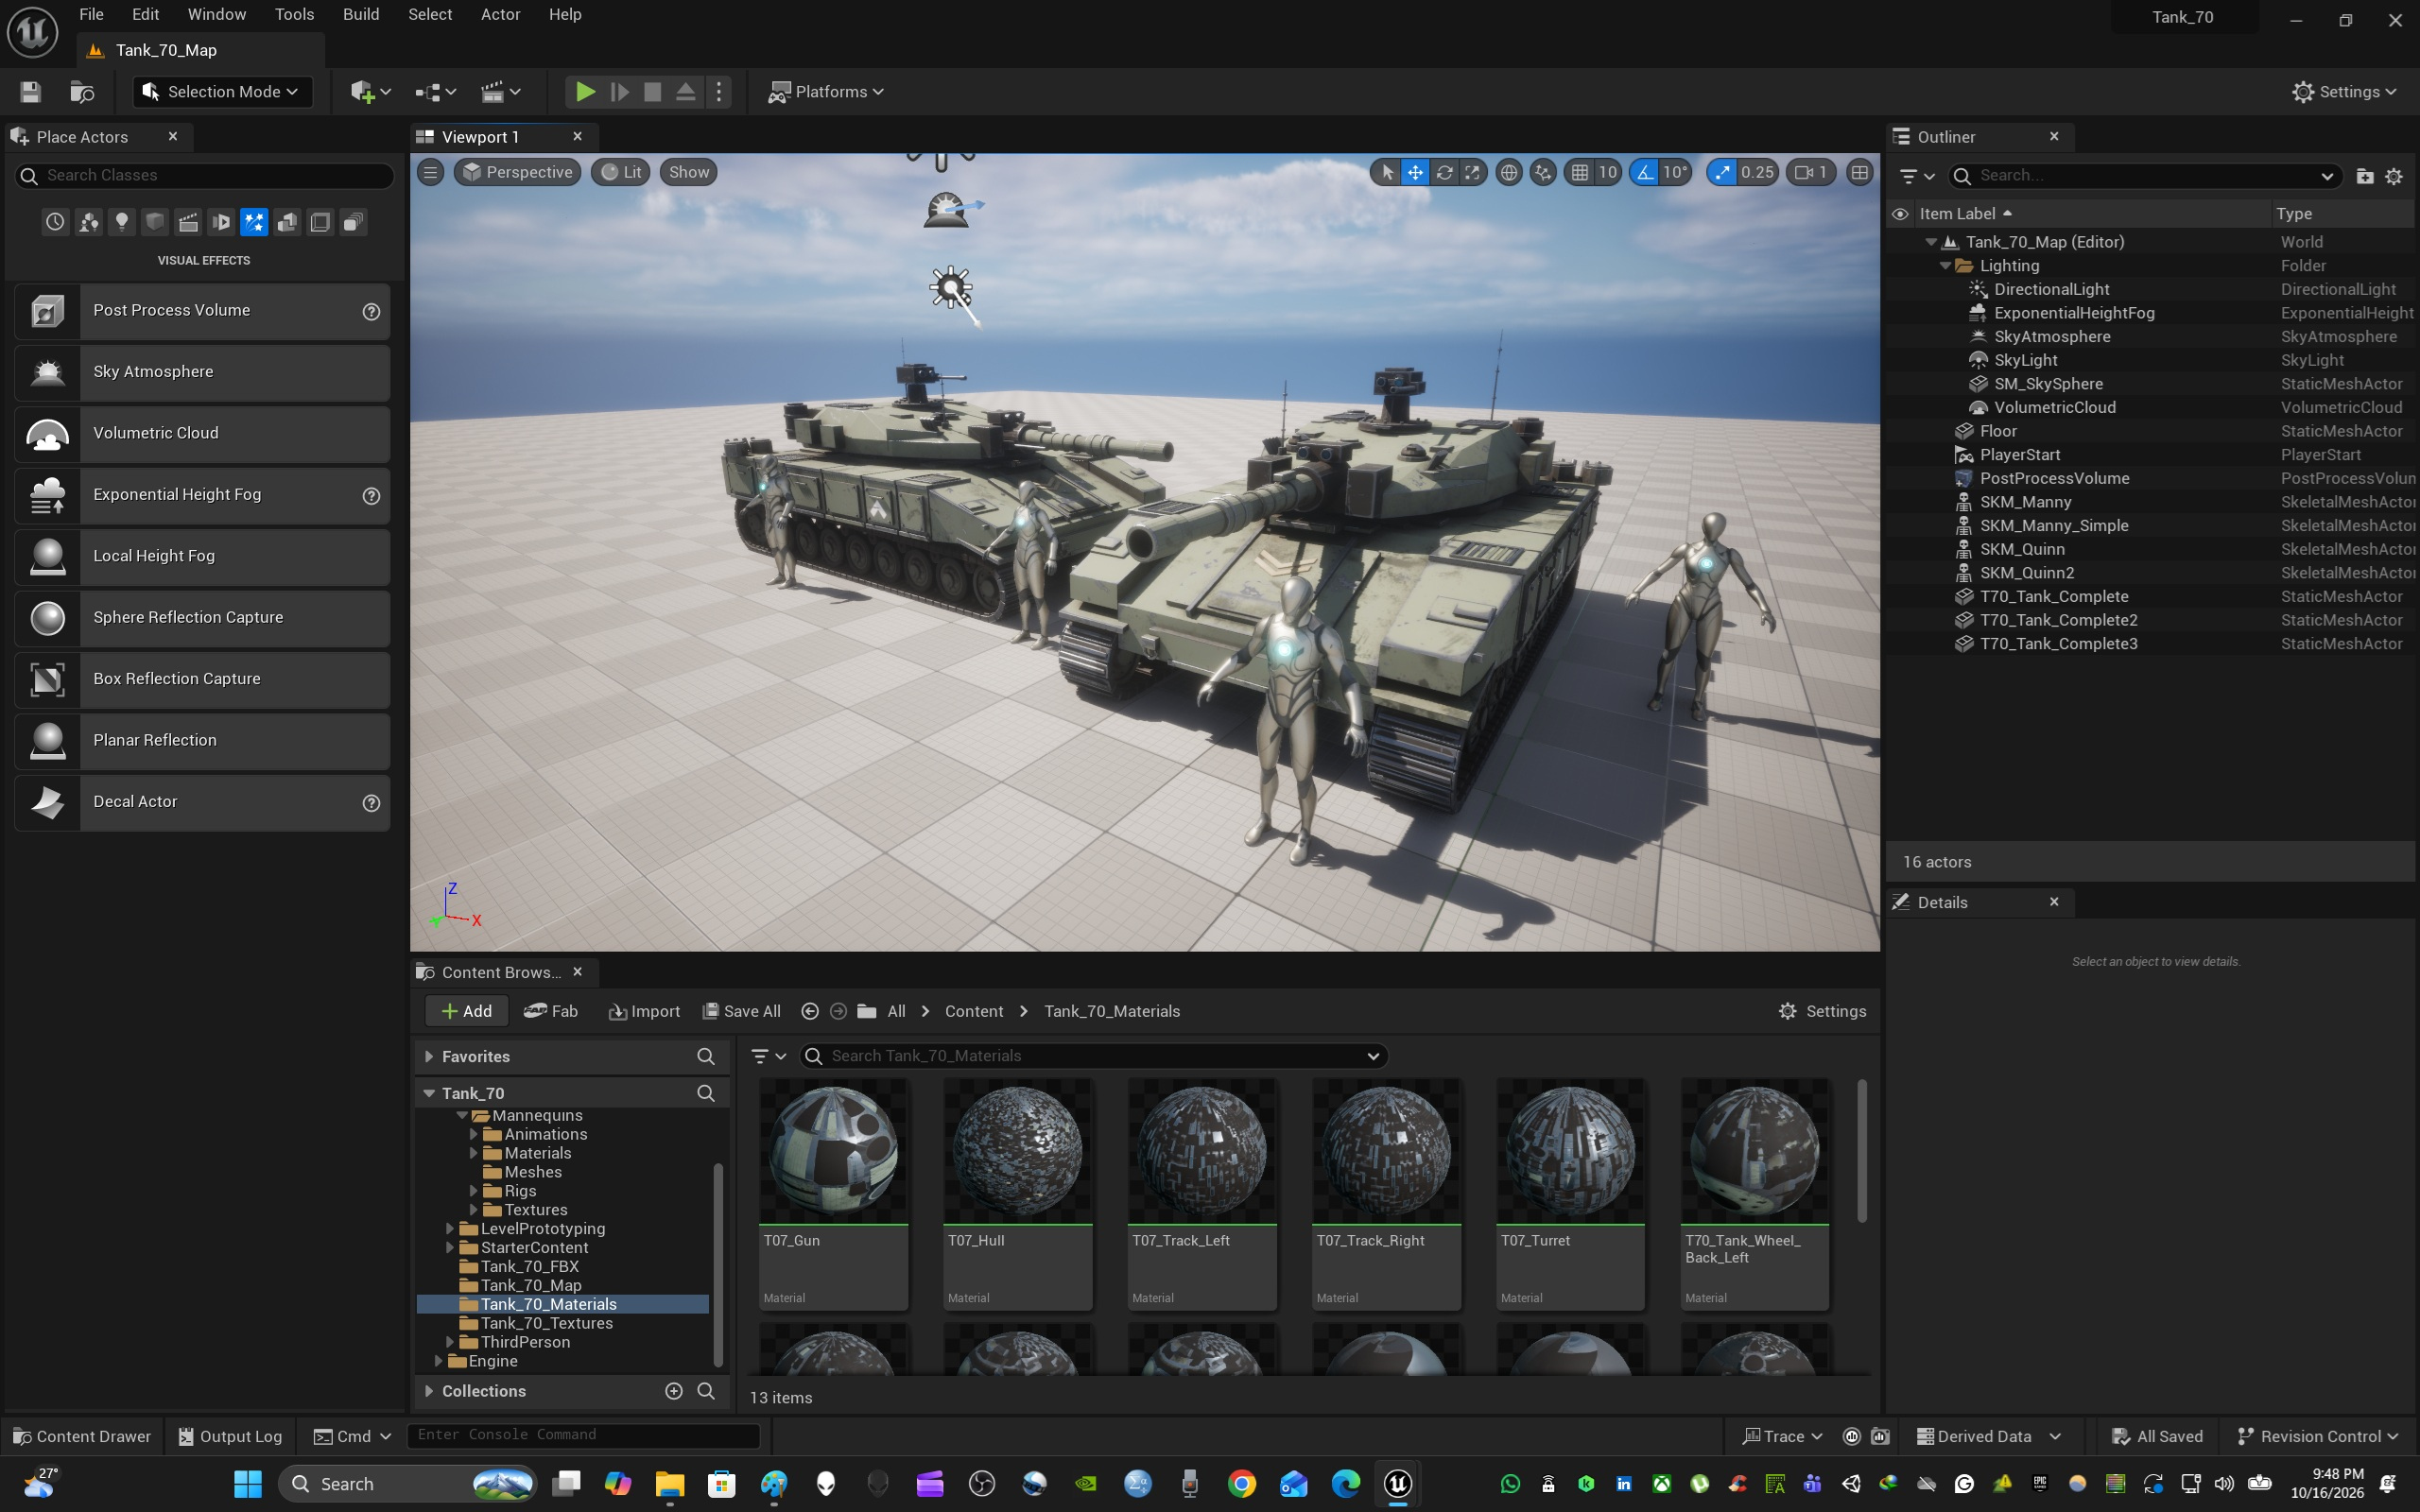2420x1512 pixels.
Task: Select the Visual Effects category toggle
Action: 254,222
